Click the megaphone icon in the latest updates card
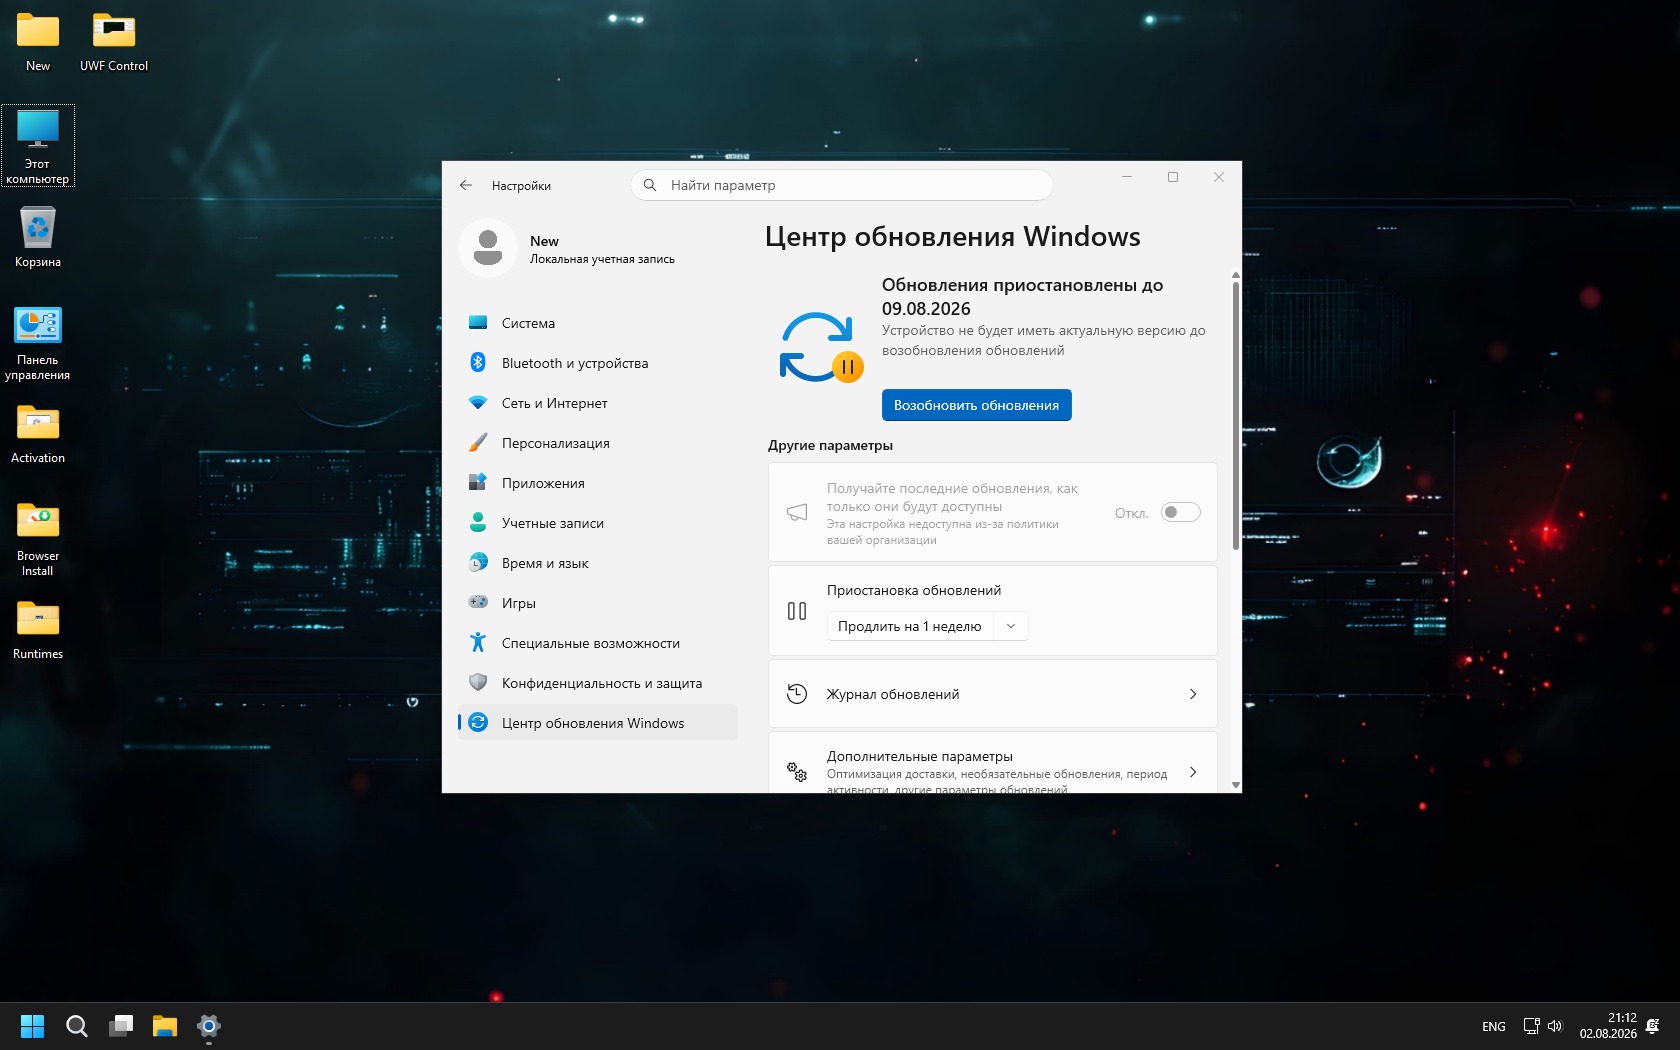 point(797,512)
